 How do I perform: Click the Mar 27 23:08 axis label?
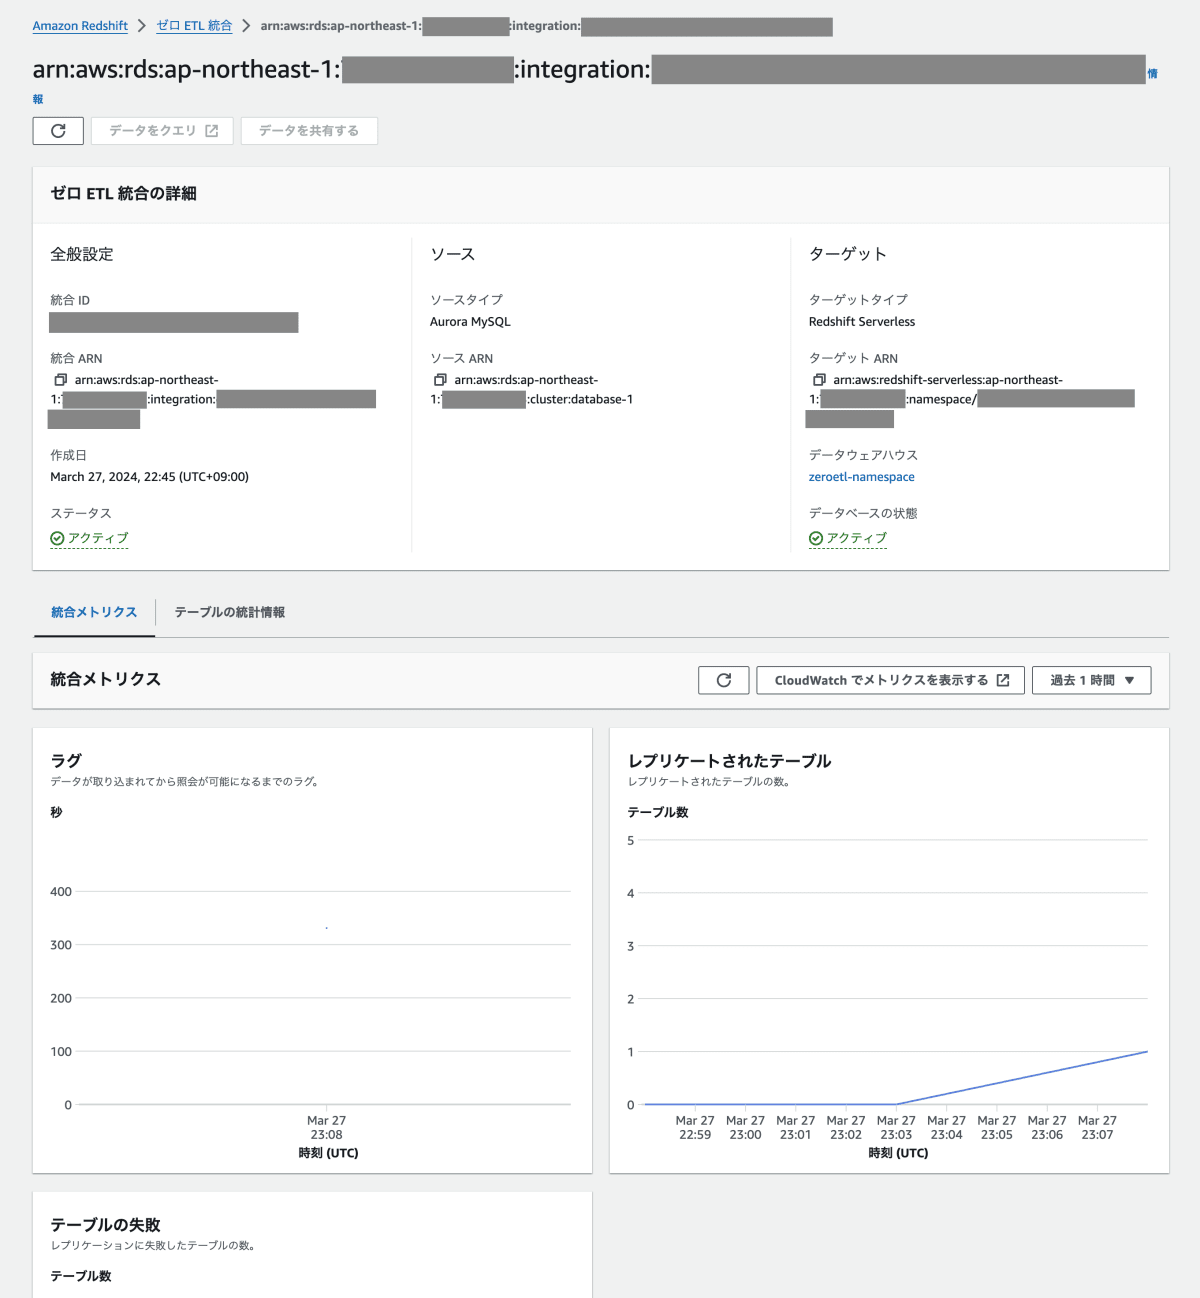click(x=327, y=1128)
